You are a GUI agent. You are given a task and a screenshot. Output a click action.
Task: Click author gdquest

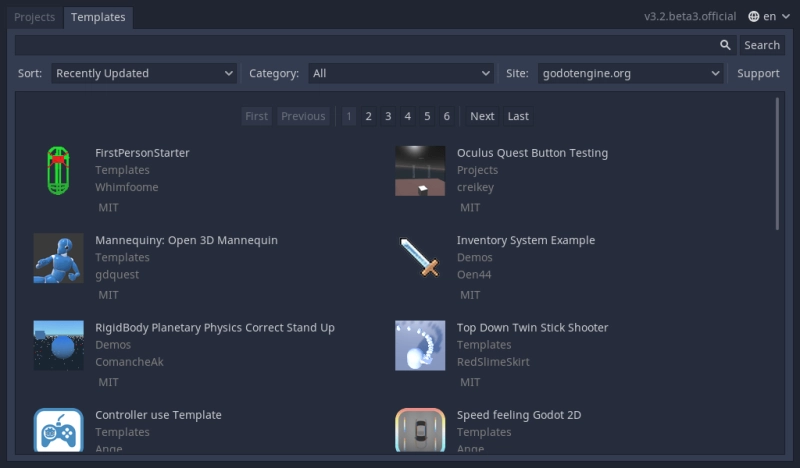click(x=117, y=275)
